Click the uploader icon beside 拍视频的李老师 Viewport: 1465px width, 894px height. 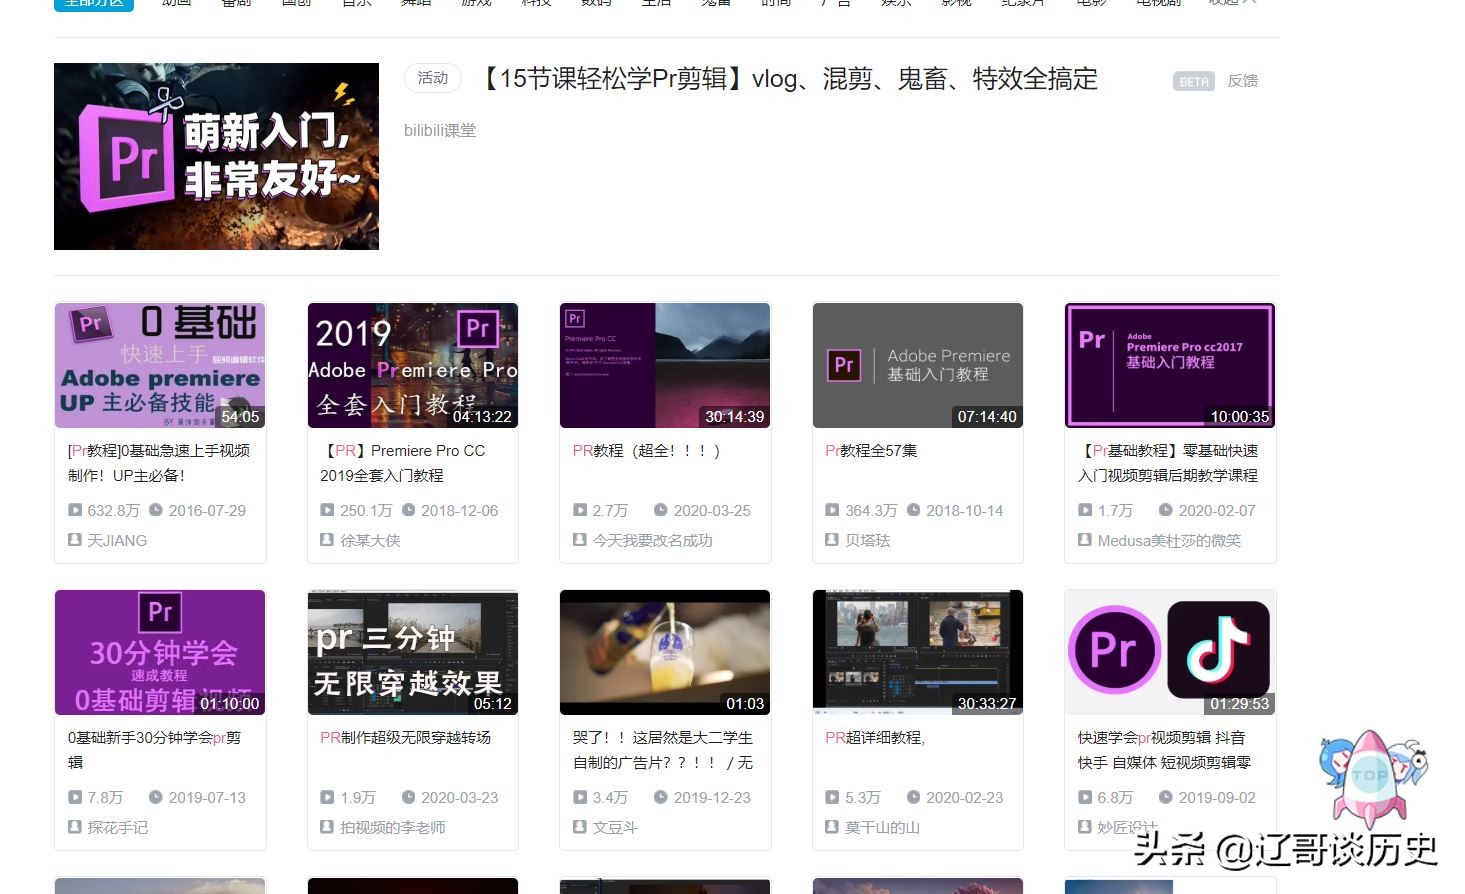click(327, 827)
